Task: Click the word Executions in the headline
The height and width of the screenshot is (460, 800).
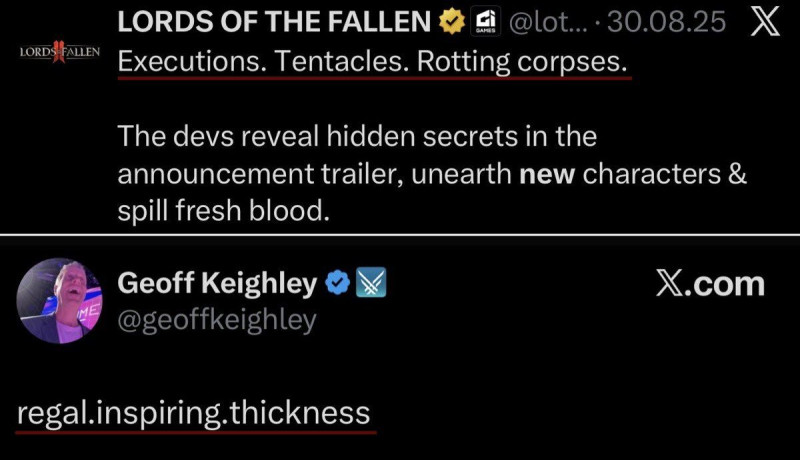Action: click(183, 61)
